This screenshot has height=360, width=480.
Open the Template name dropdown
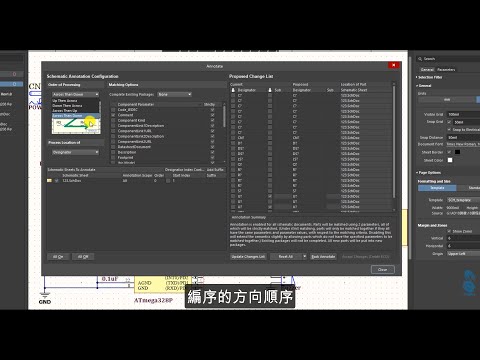tap(463, 200)
